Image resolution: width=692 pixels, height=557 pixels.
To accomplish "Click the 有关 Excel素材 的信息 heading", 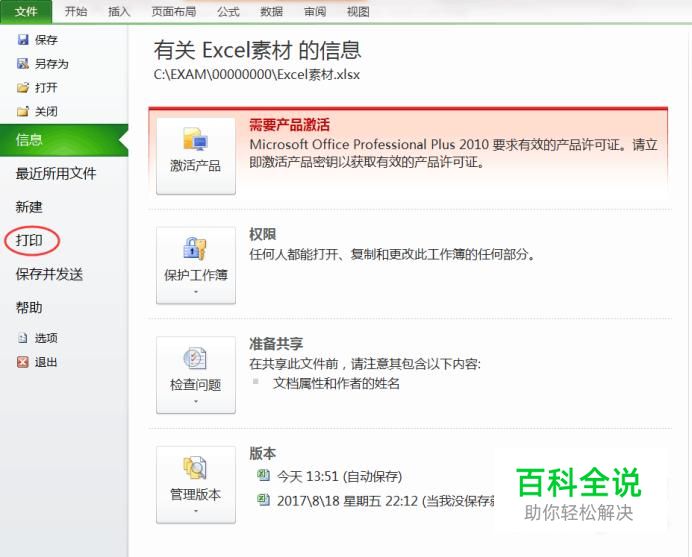I will (257, 50).
